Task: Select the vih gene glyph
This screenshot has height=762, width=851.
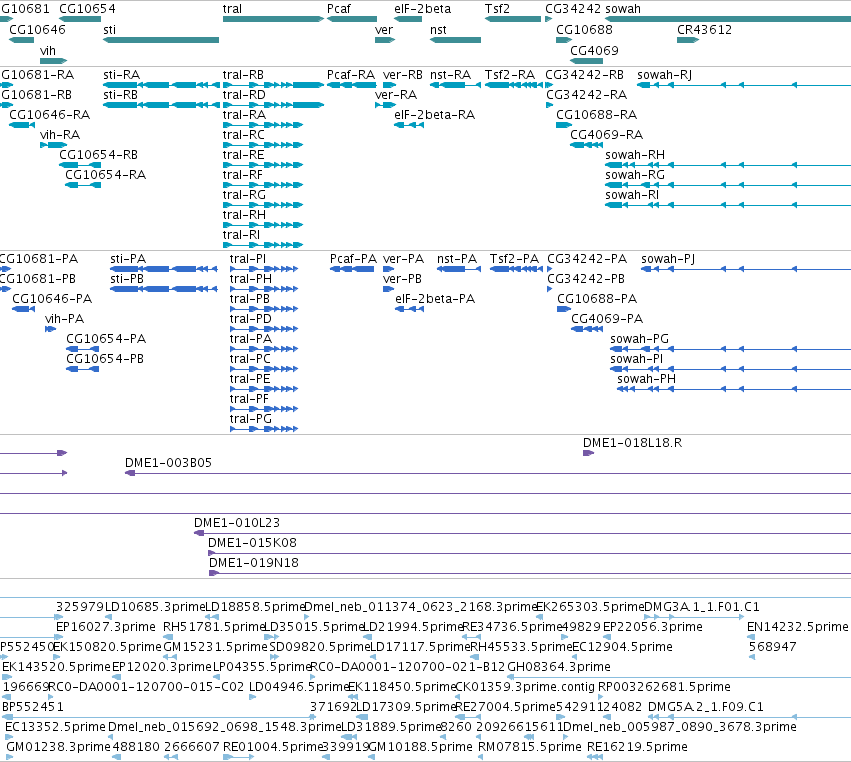Action: point(53,61)
